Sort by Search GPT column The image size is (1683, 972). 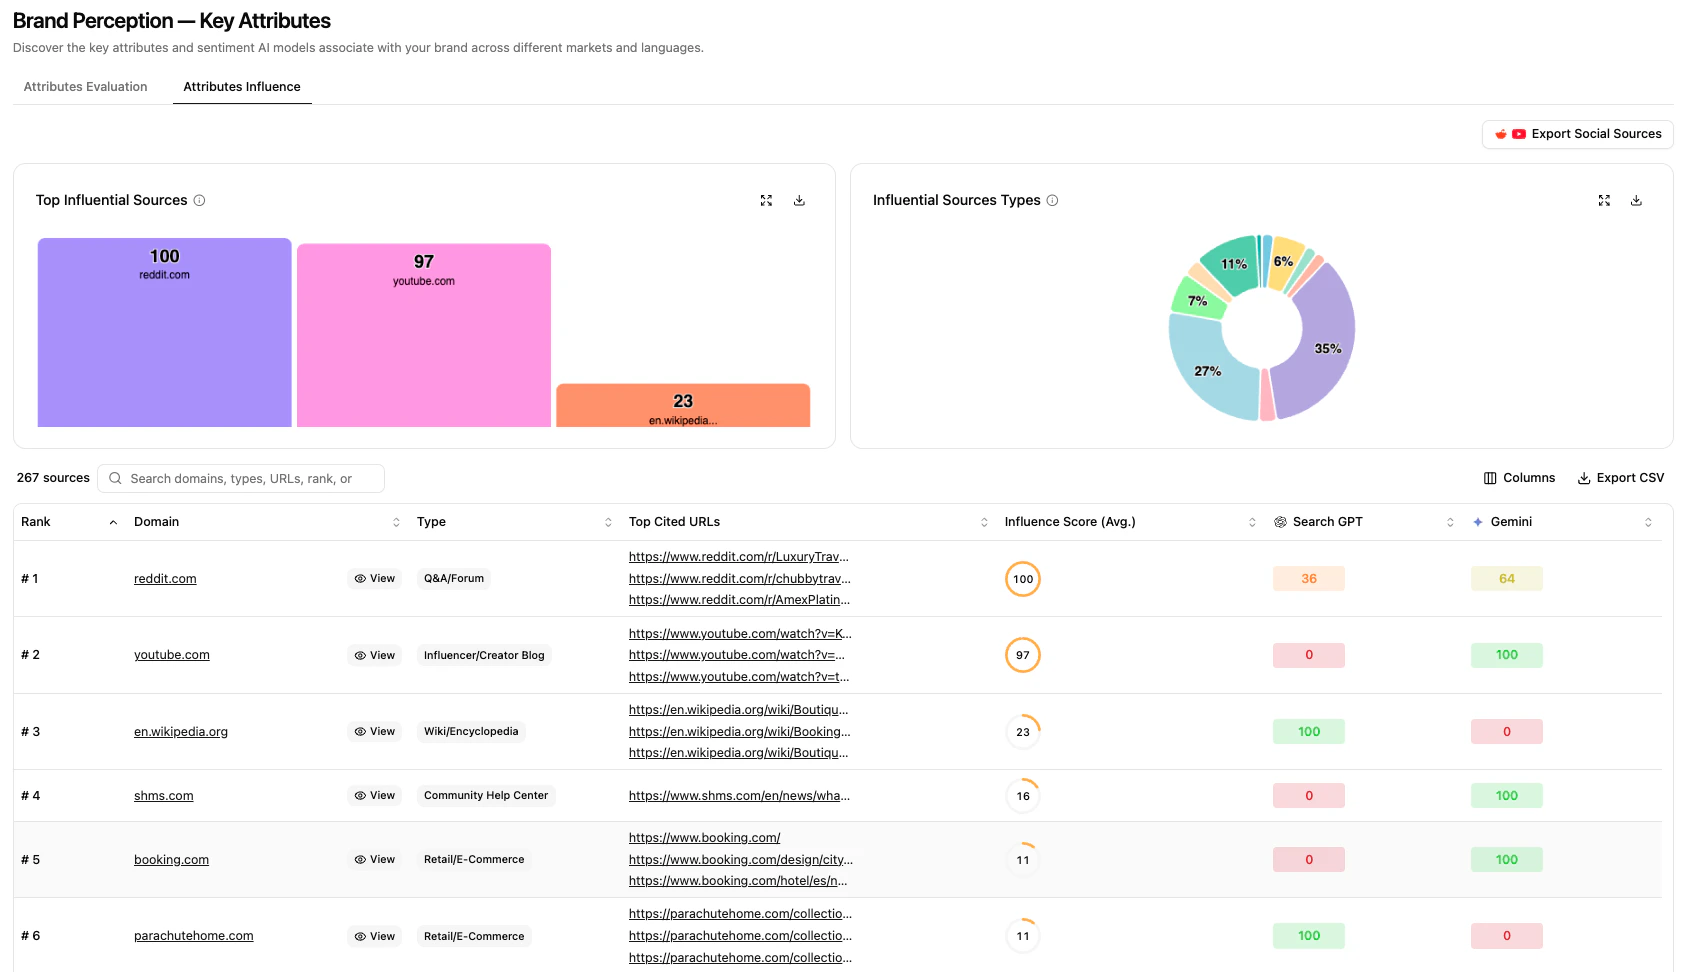tap(1450, 522)
